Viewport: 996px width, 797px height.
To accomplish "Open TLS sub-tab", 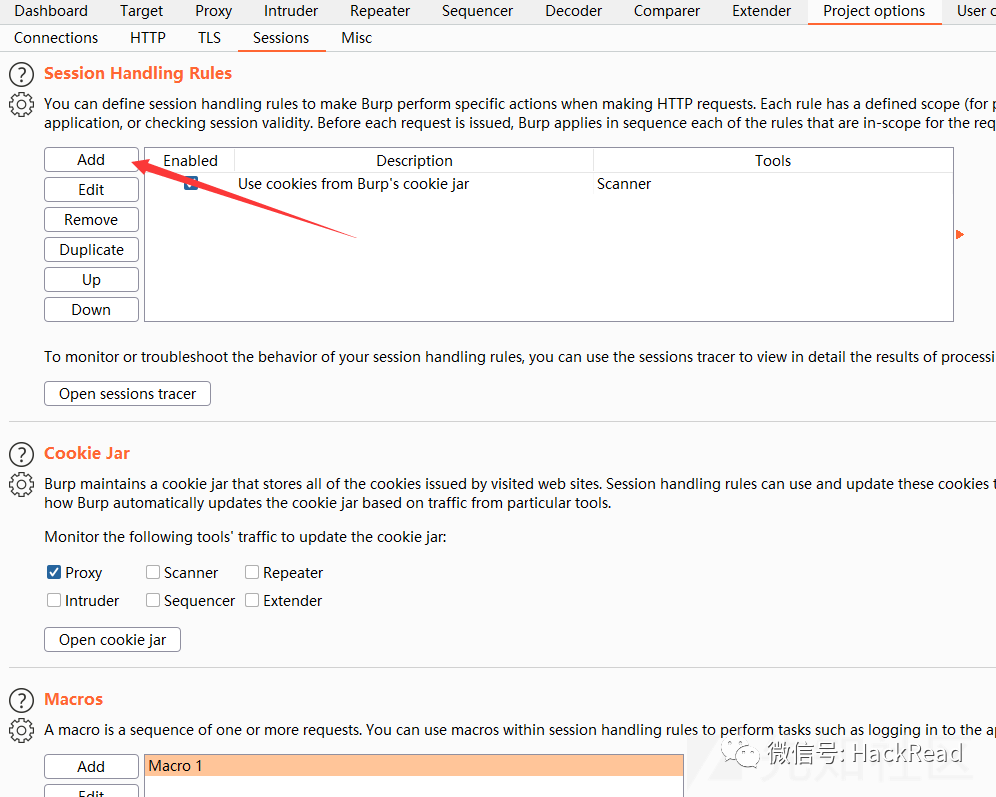I will coord(209,38).
